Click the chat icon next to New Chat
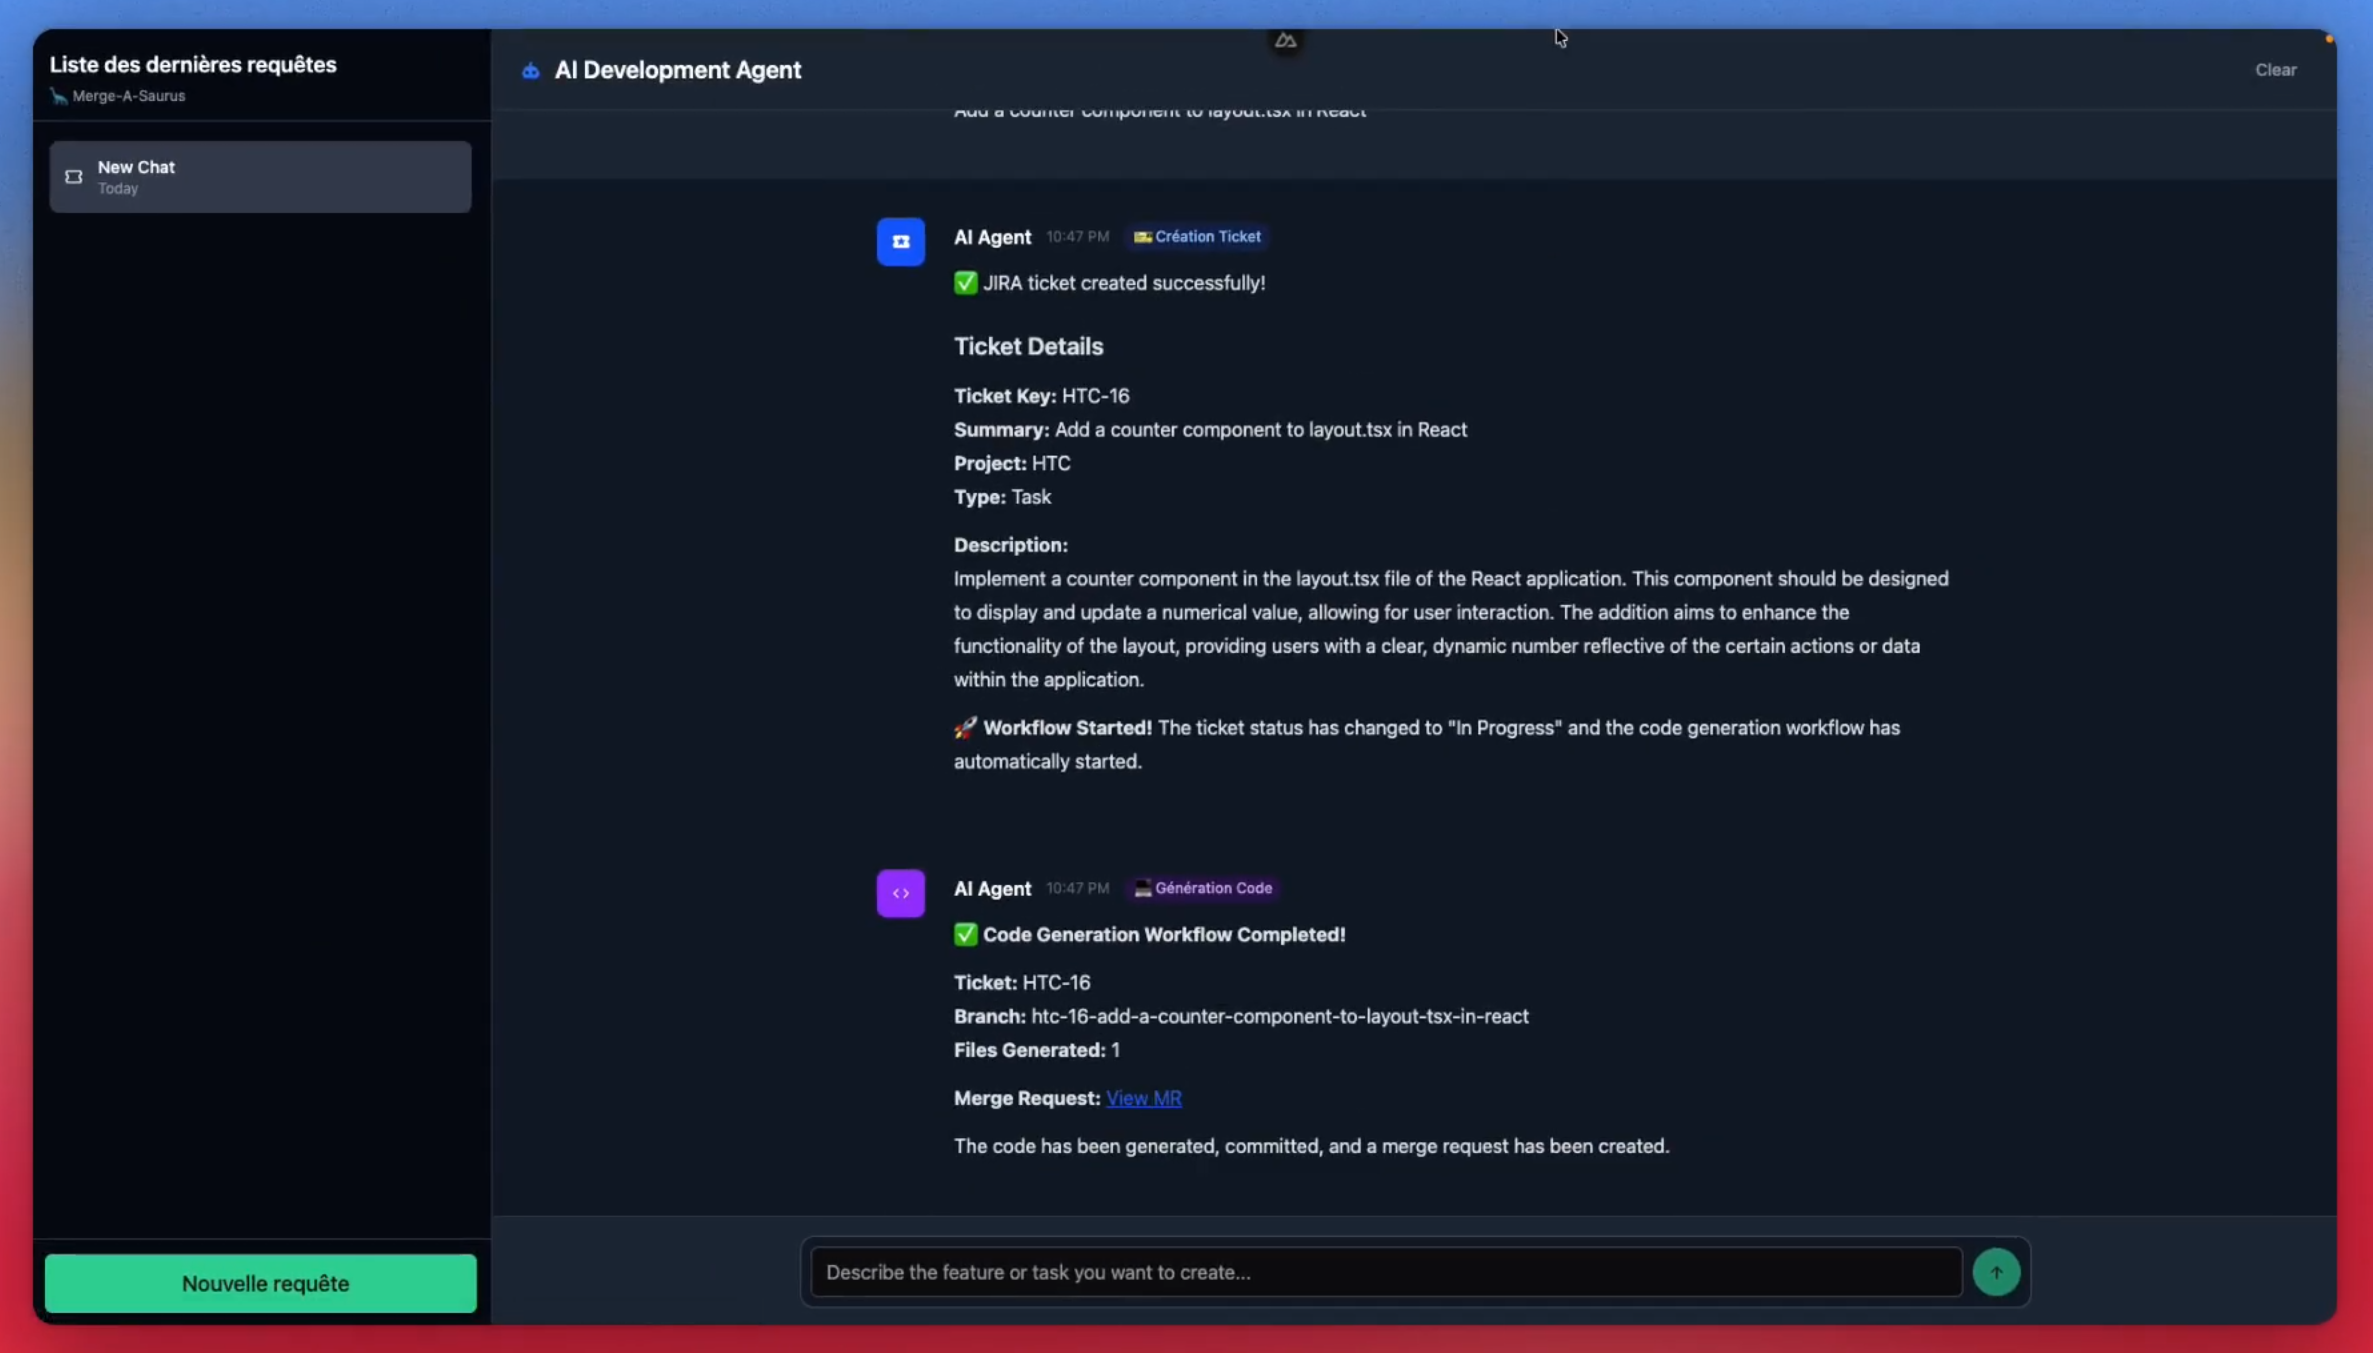 (x=74, y=177)
